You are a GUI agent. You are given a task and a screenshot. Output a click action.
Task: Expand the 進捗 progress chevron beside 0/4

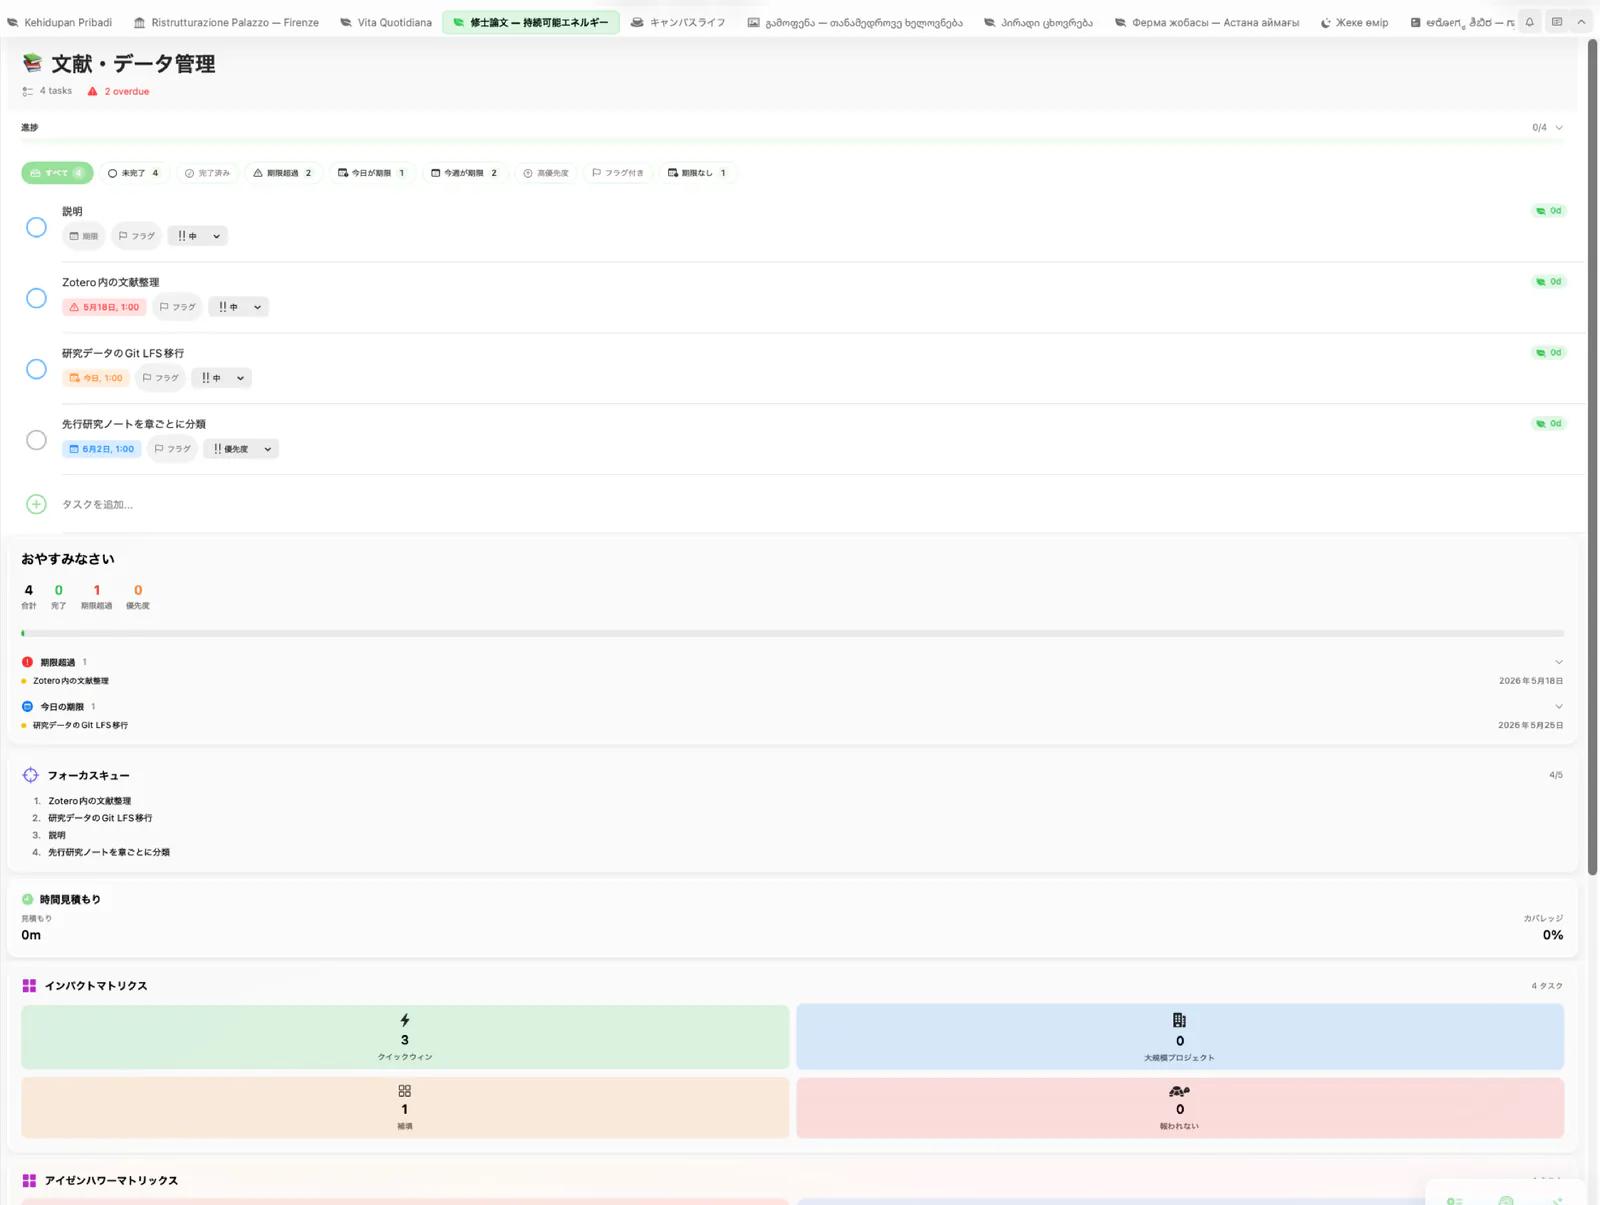pos(1559,128)
